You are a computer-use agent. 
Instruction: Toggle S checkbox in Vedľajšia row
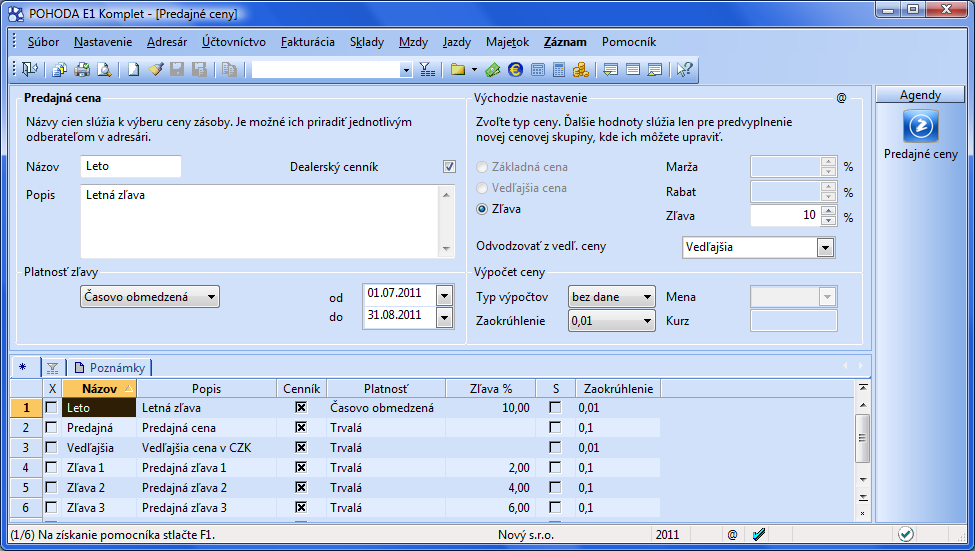click(555, 447)
